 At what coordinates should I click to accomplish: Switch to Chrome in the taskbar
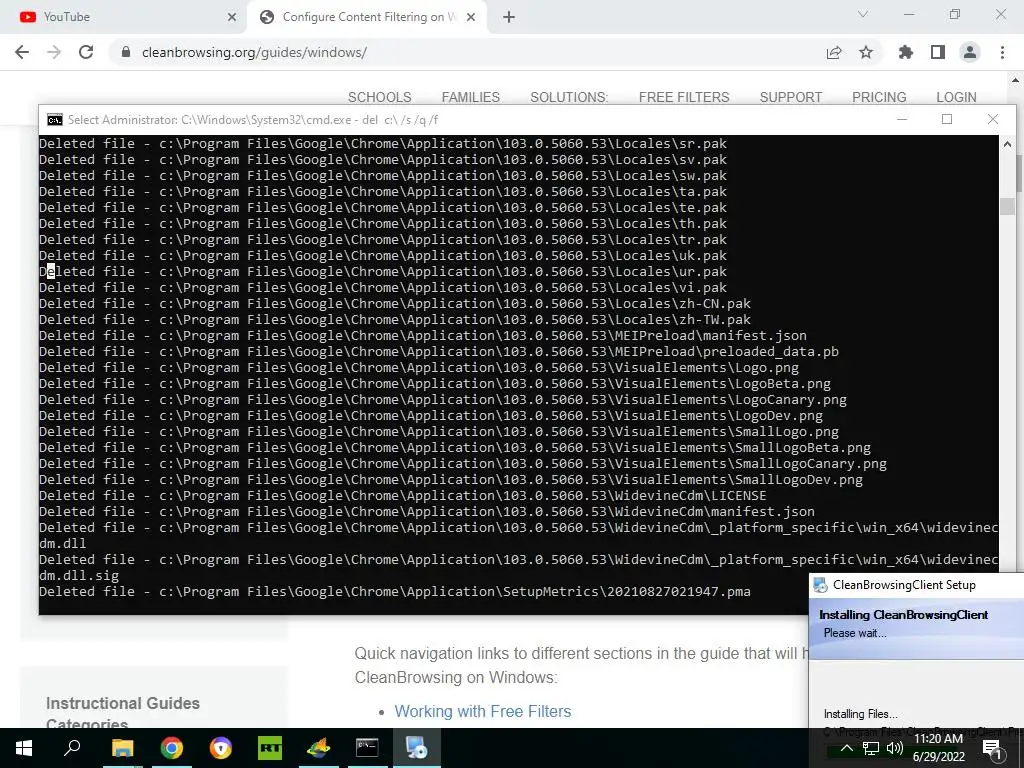(x=172, y=748)
